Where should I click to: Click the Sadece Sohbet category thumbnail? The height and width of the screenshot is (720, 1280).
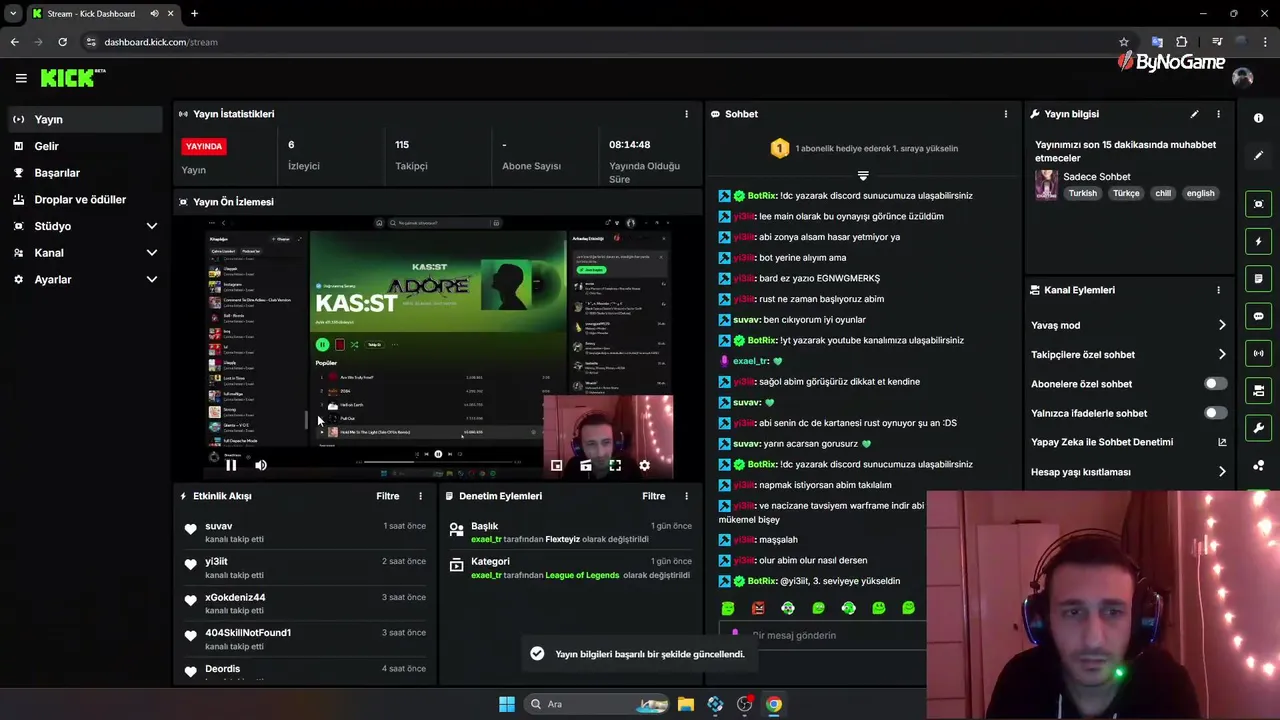point(1046,185)
